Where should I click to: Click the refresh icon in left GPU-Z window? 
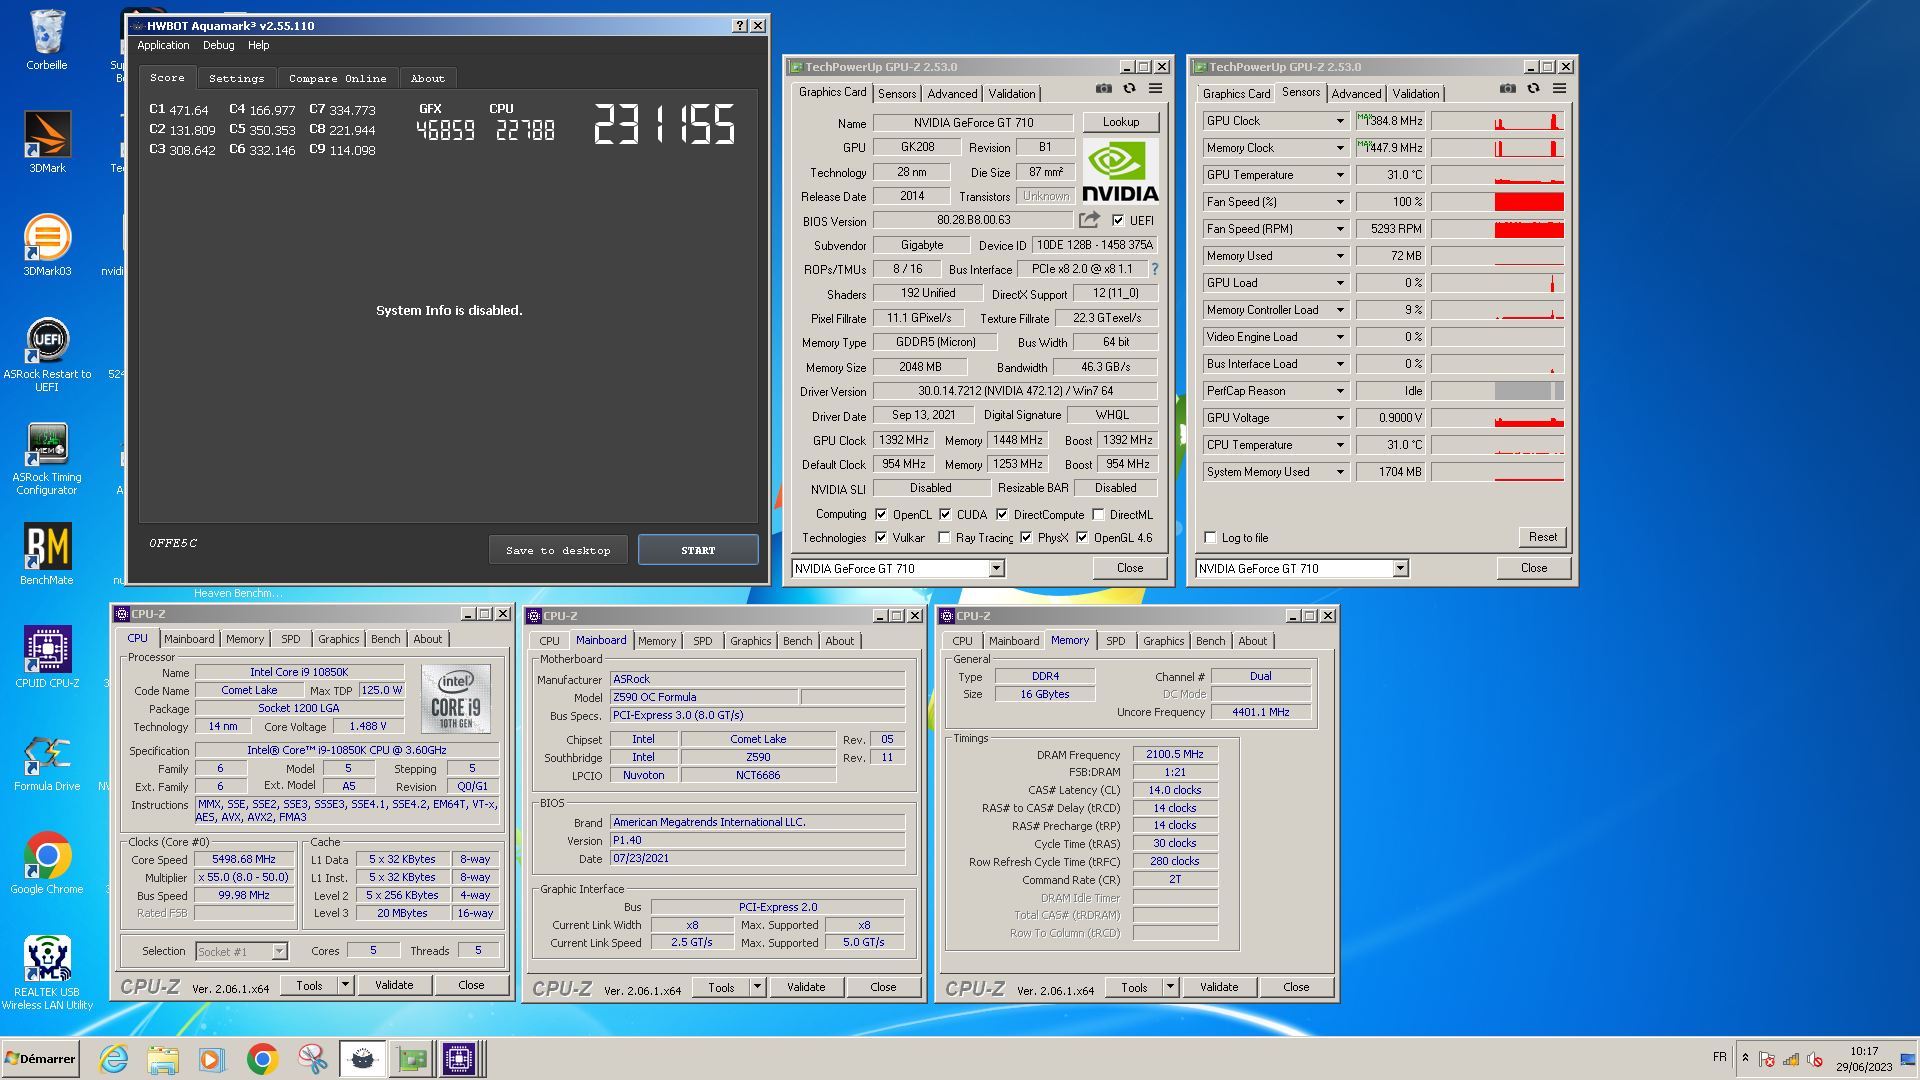(1129, 89)
